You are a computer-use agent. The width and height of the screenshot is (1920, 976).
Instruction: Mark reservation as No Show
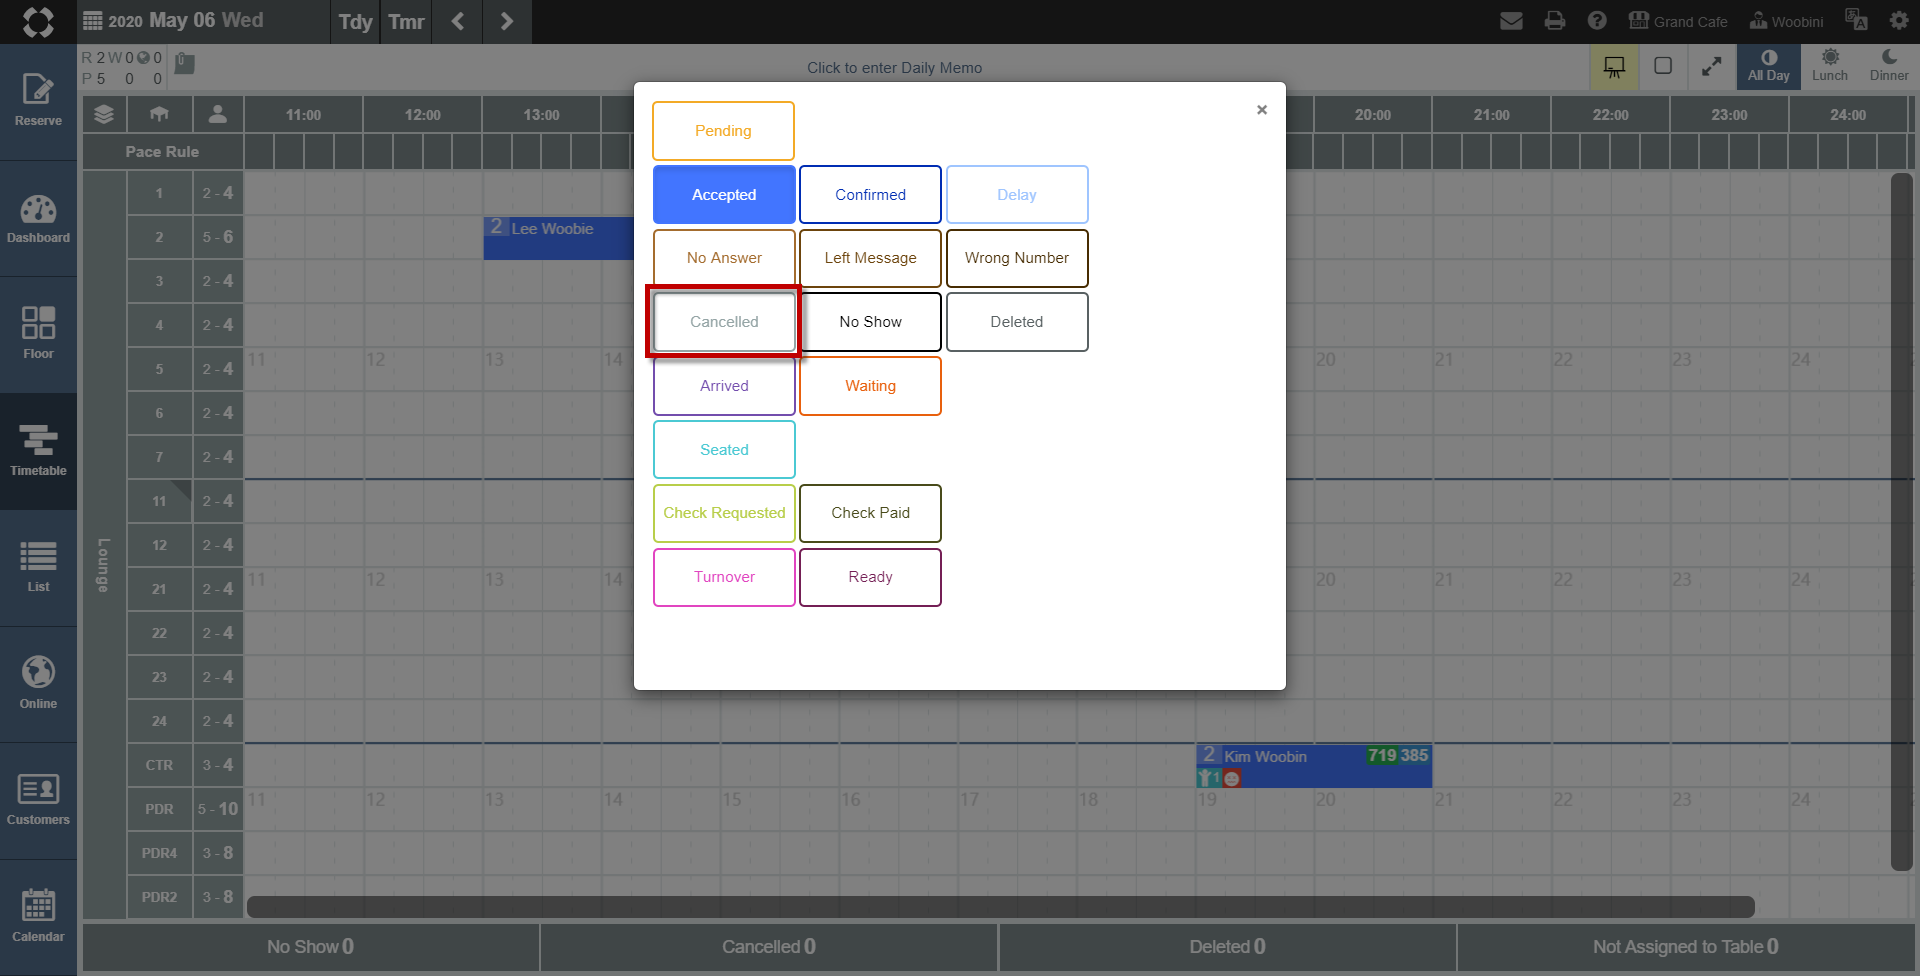[x=870, y=322]
